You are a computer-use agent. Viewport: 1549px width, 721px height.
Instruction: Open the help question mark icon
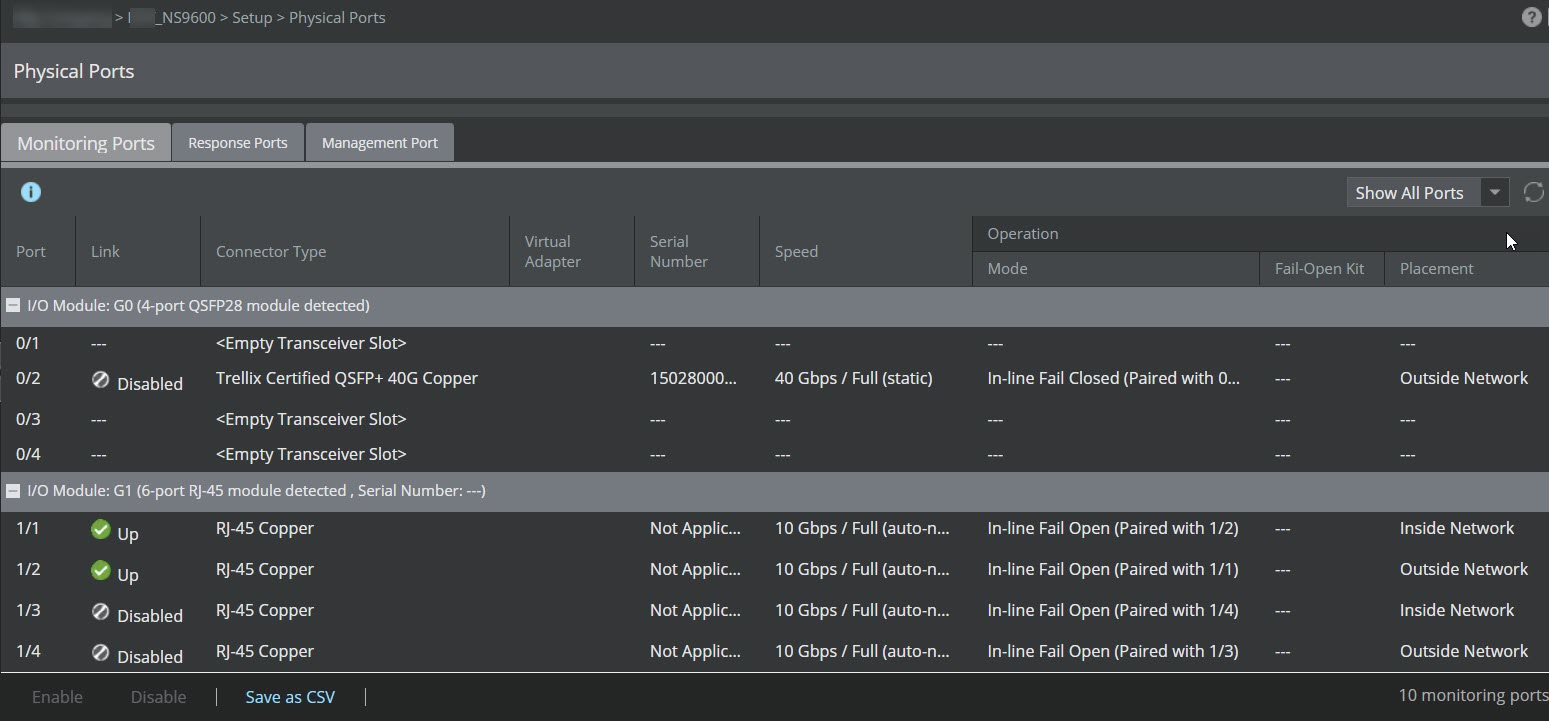pyautogui.click(x=1531, y=17)
